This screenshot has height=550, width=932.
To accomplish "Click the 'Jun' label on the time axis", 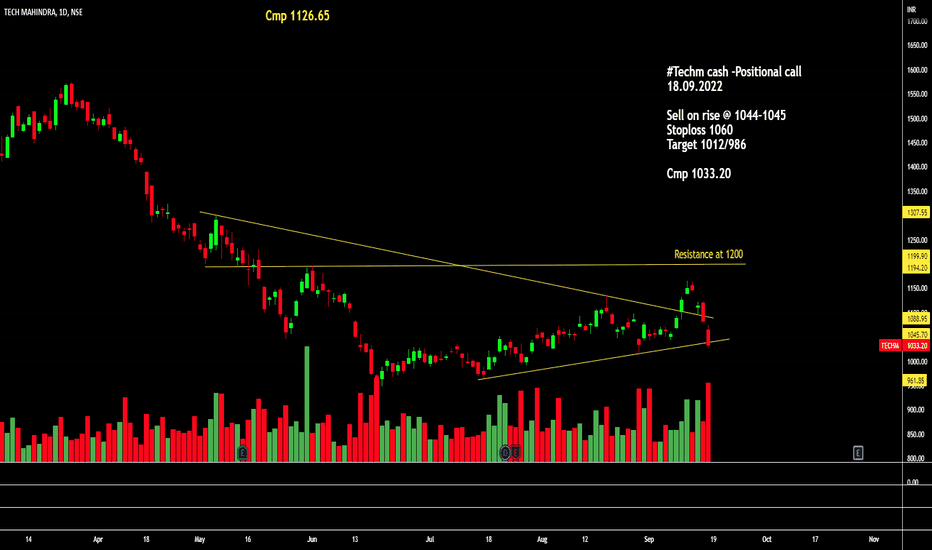I will click(312, 539).
